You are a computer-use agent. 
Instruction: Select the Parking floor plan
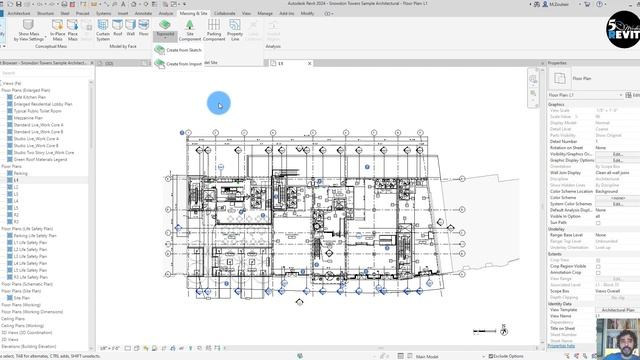coord(20,173)
